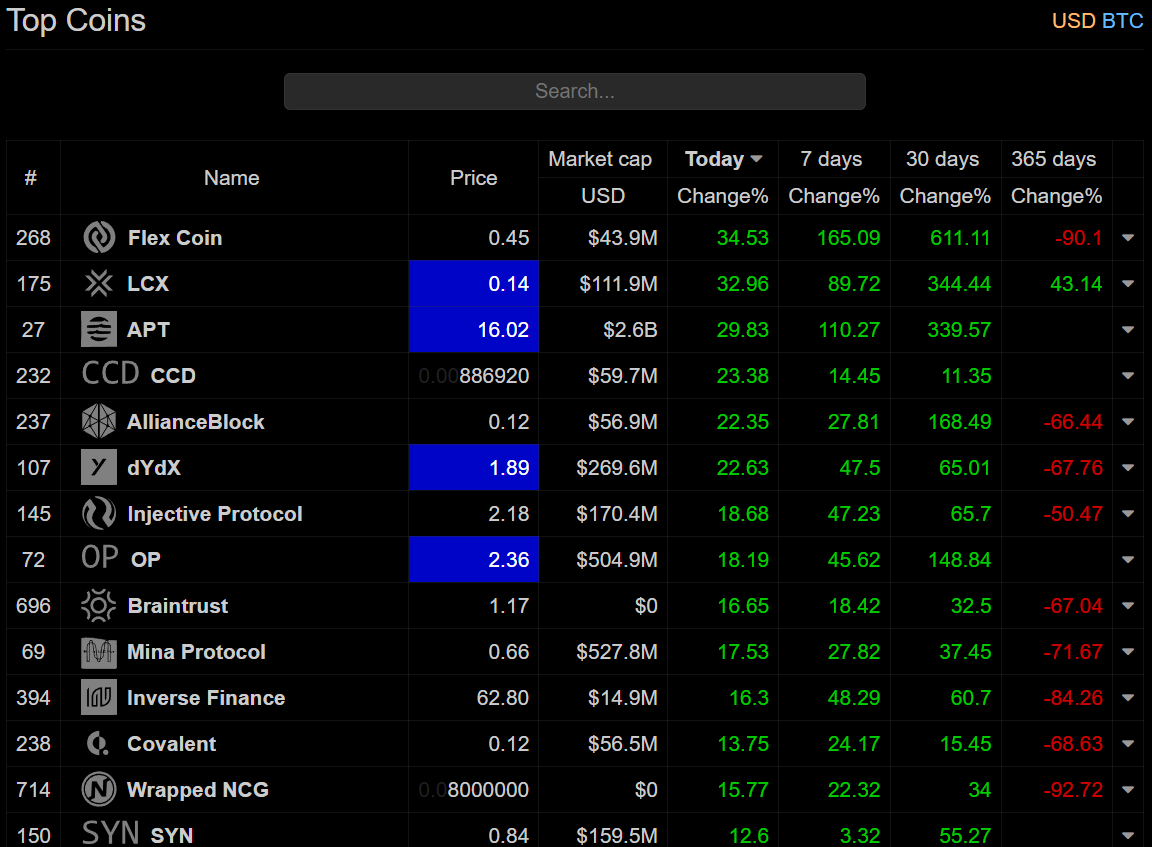Viewport: 1152px width, 847px height.
Task: Expand the Braintrust row arrow
Action: point(1128,606)
